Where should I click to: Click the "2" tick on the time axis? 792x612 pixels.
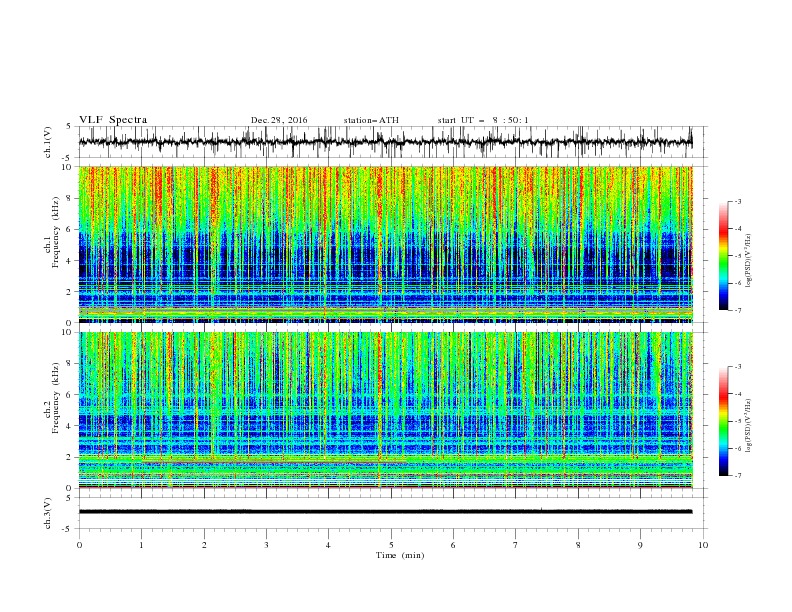[204, 545]
